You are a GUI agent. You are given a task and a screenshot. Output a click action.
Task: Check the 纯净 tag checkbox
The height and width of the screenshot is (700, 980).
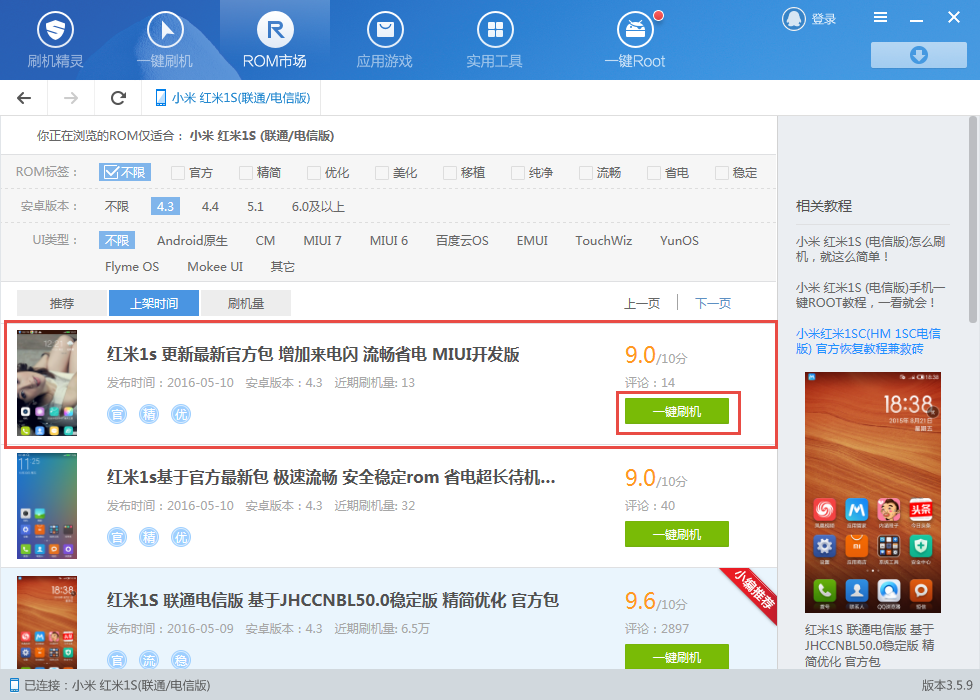tap(518, 172)
